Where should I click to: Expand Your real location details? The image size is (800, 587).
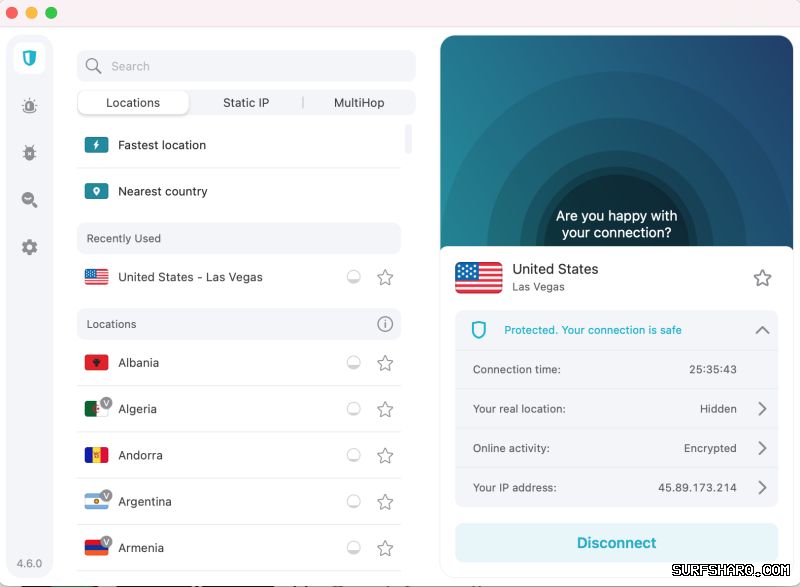pyautogui.click(x=762, y=409)
